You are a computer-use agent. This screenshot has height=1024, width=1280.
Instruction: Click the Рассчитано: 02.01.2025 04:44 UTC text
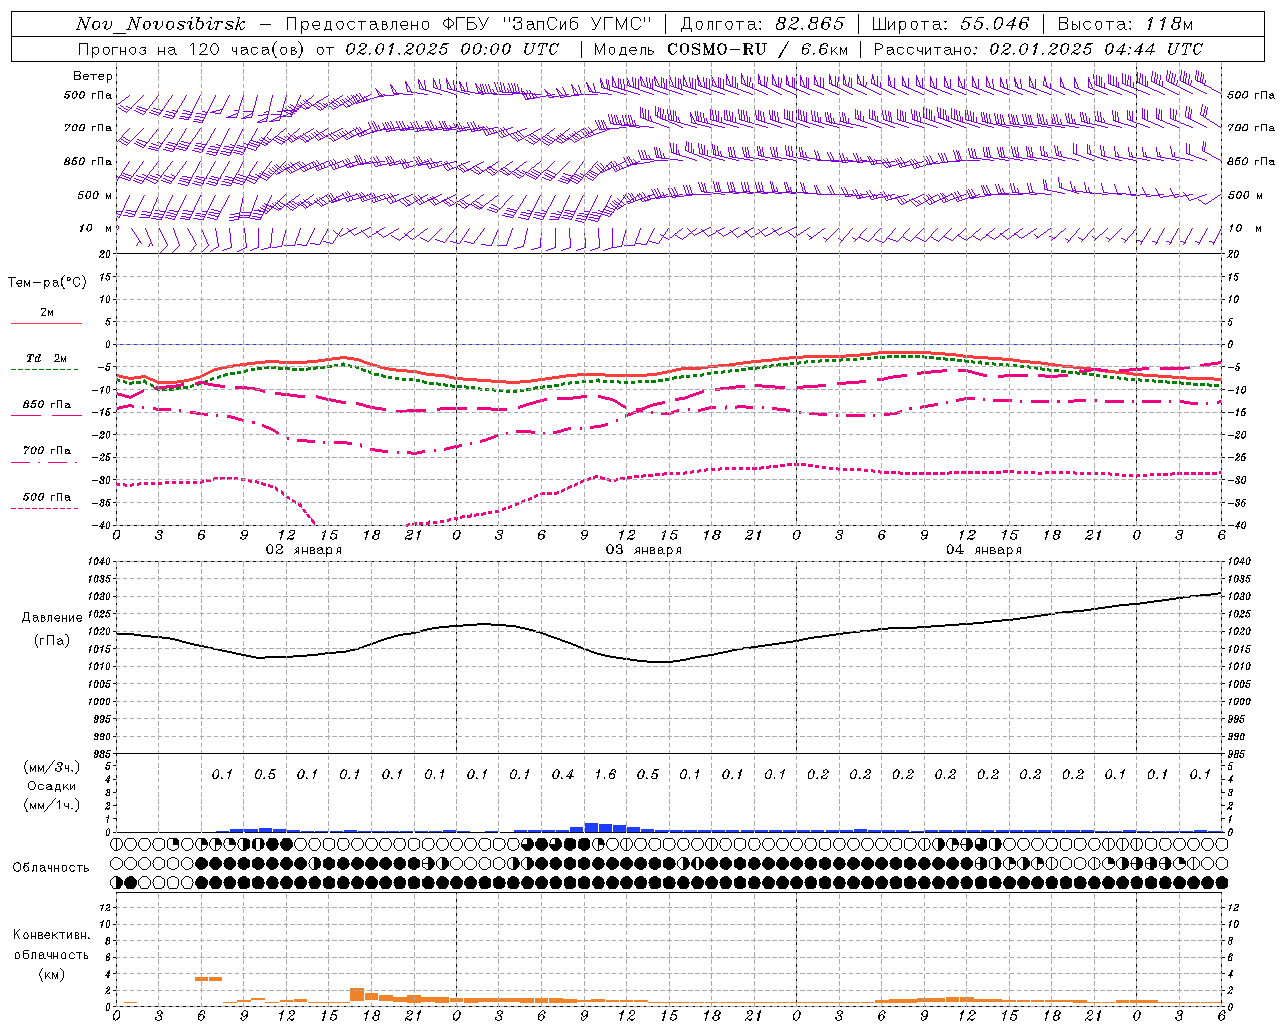pos(1038,49)
